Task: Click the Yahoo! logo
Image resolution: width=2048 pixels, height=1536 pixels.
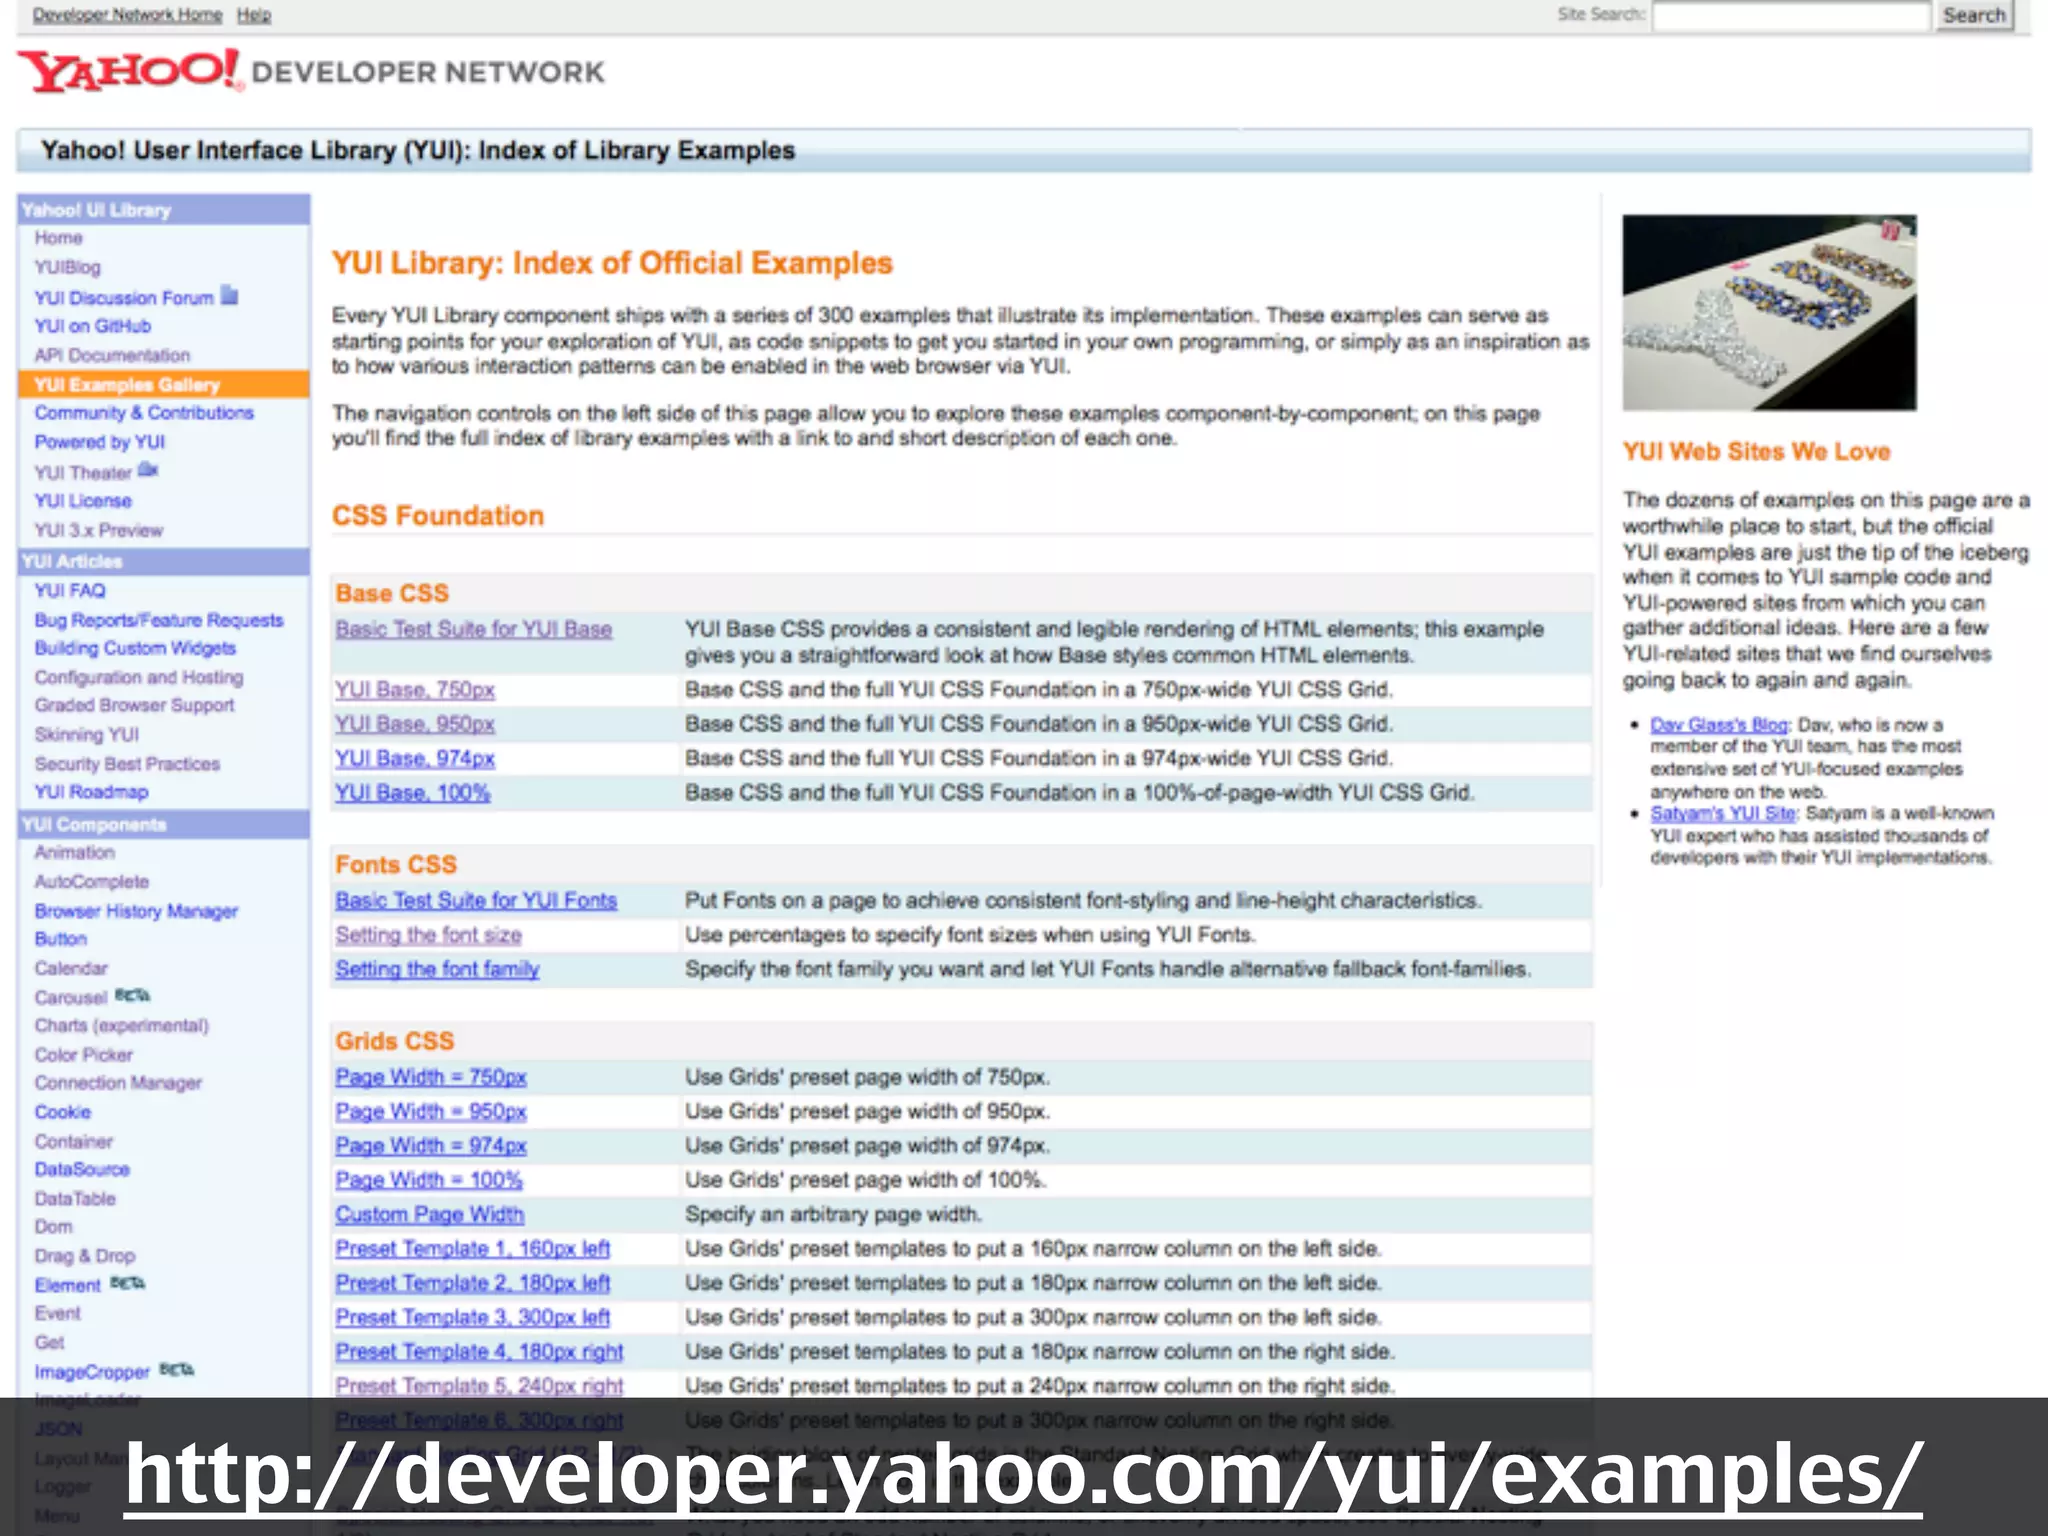Action: coord(130,70)
